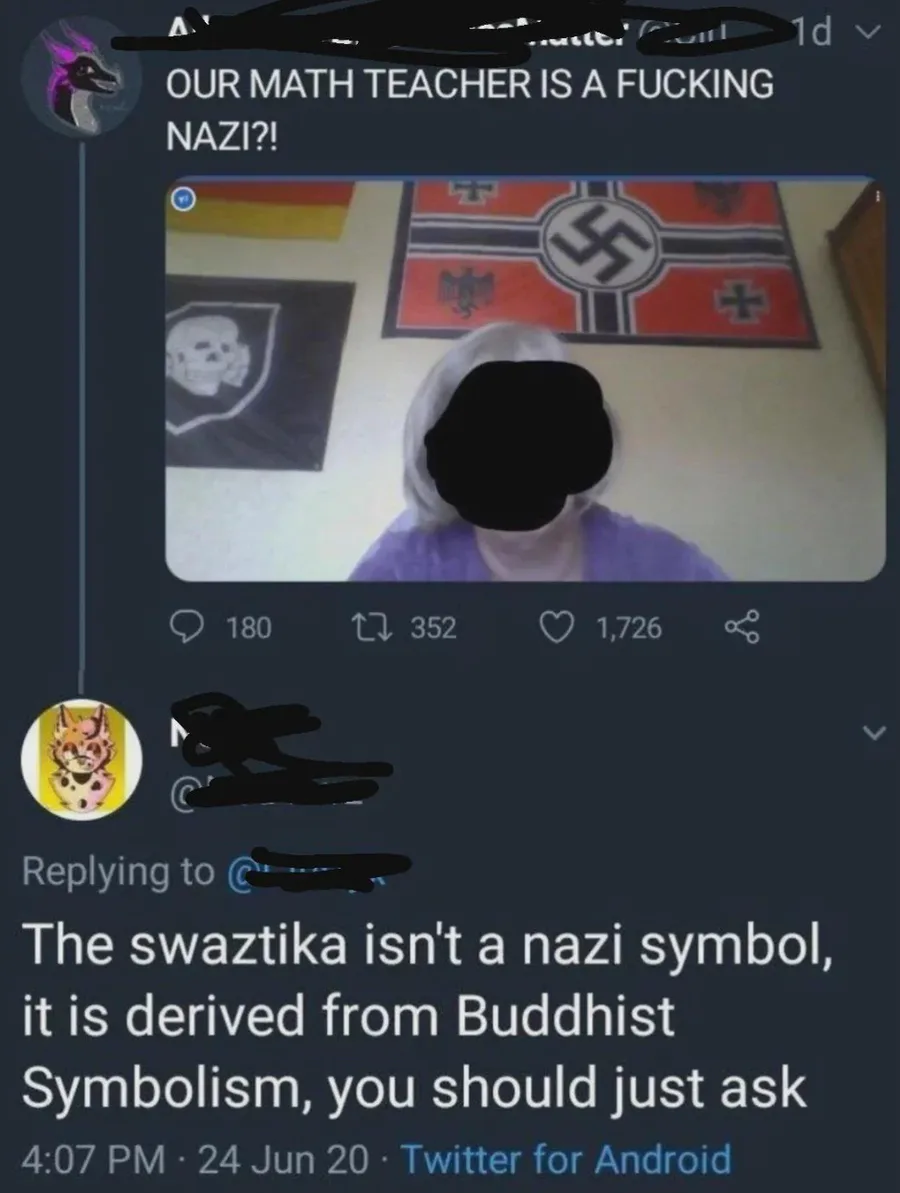
Task: Click the 180 replies count
Action: pyautogui.click(x=248, y=628)
